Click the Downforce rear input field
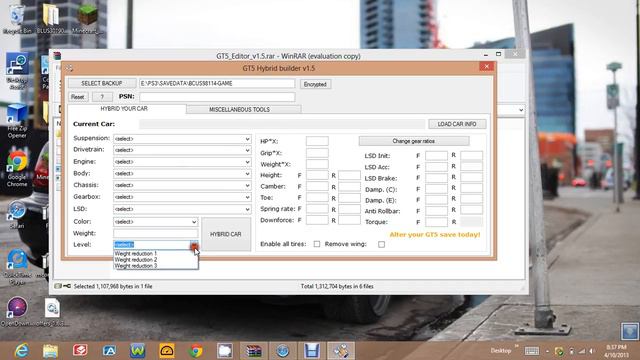The height and width of the screenshot is (360, 640). [x=349, y=220]
